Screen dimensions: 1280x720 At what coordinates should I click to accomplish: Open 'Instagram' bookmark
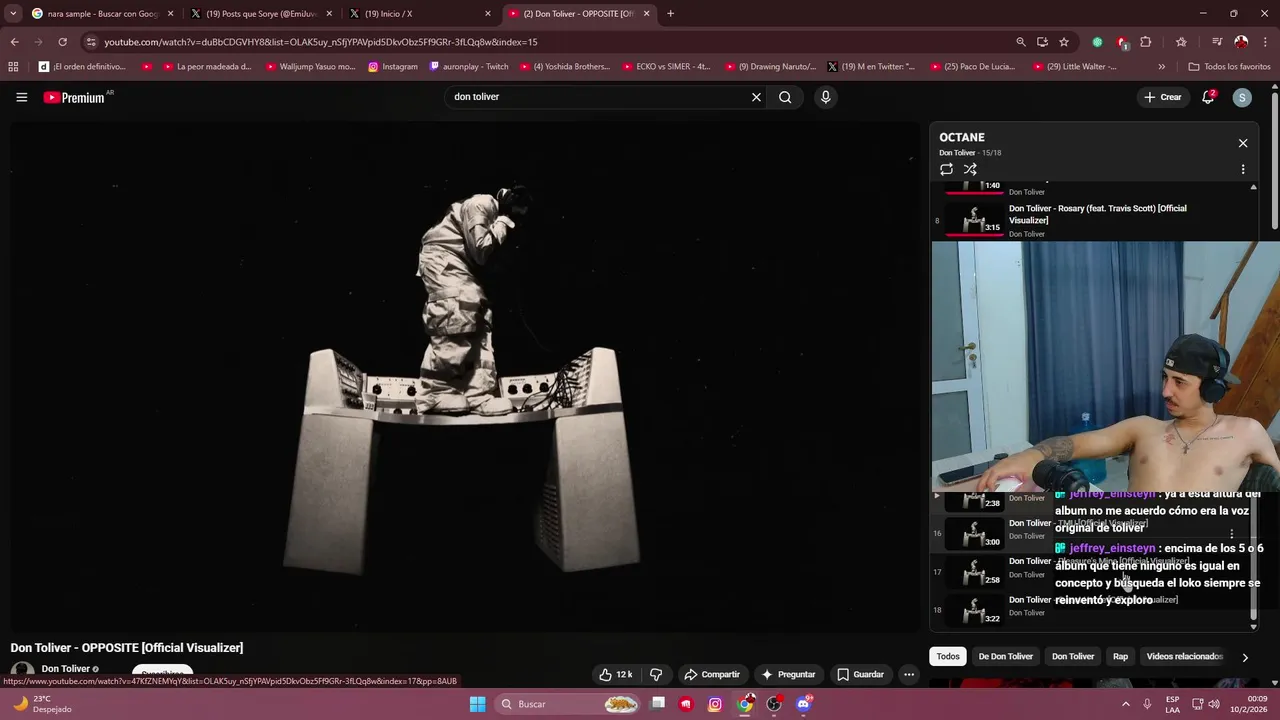(x=393, y=67)
